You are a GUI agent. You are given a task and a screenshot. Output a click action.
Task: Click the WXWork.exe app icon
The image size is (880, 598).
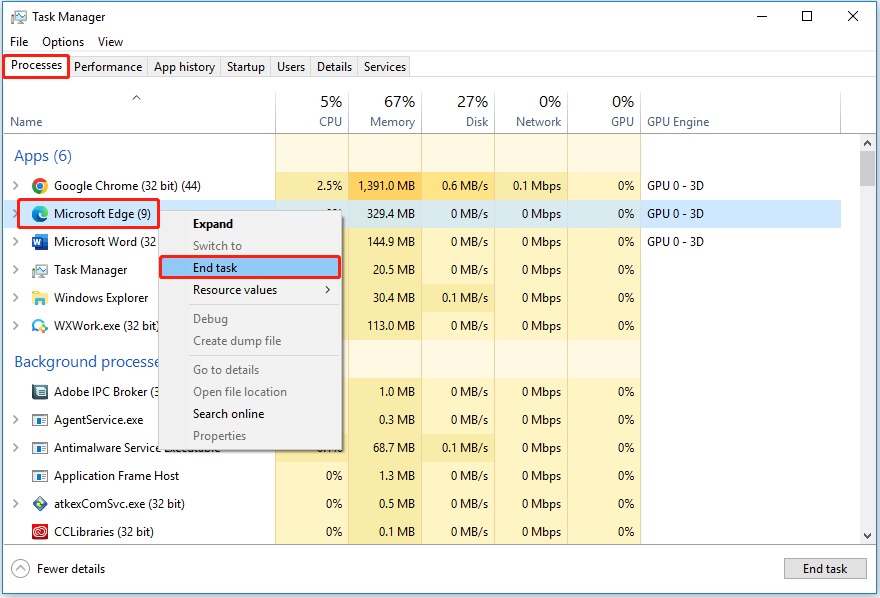[x=40, y=326]
